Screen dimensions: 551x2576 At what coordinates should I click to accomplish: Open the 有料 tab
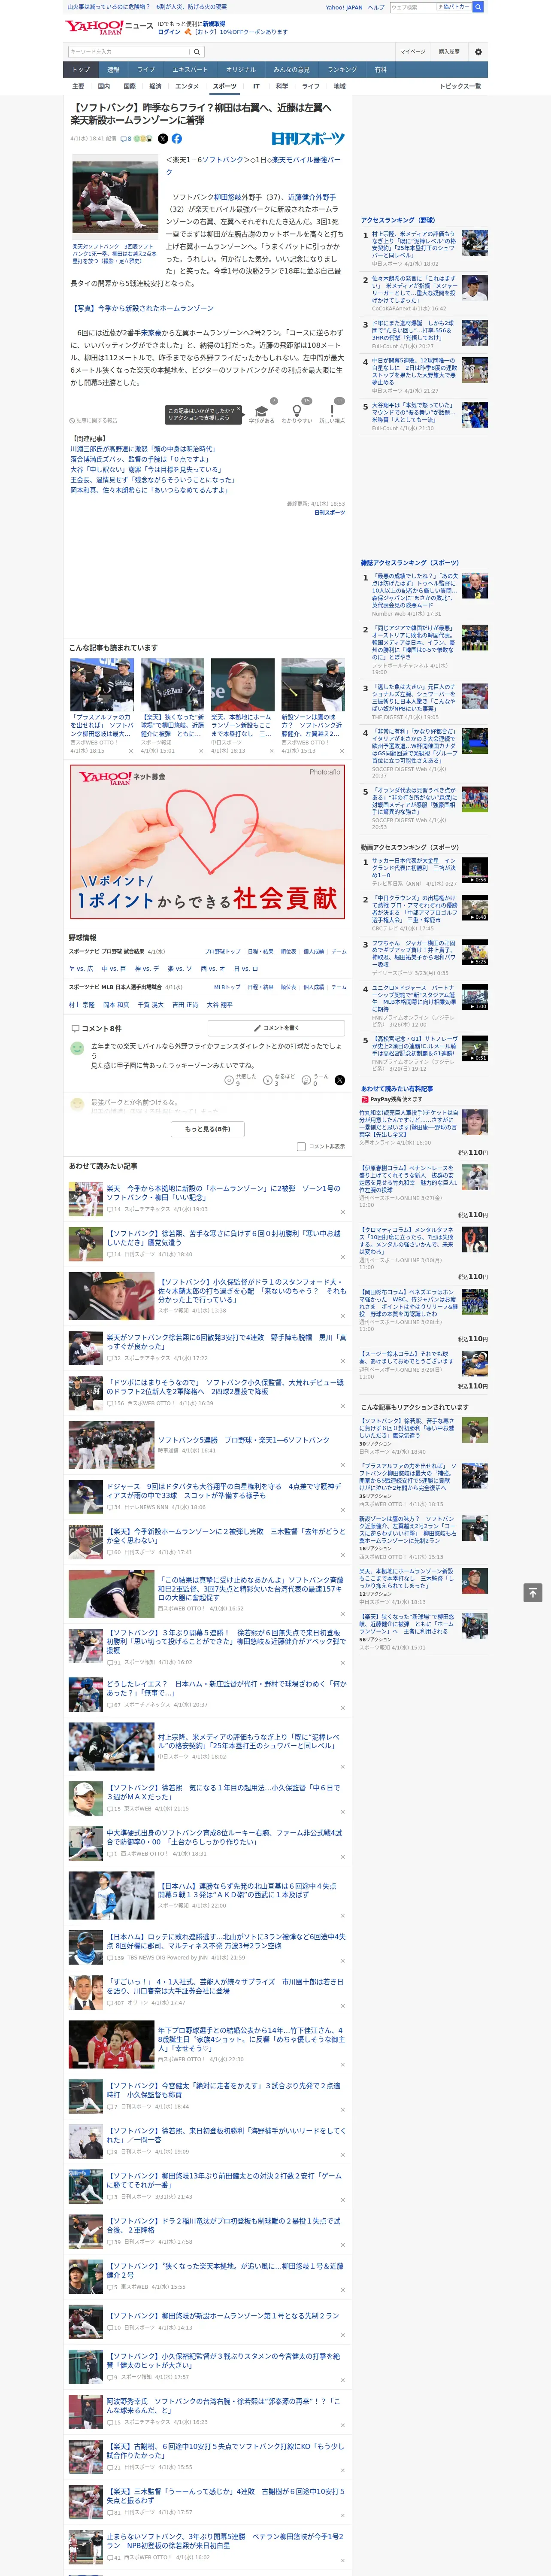(380, 70)
